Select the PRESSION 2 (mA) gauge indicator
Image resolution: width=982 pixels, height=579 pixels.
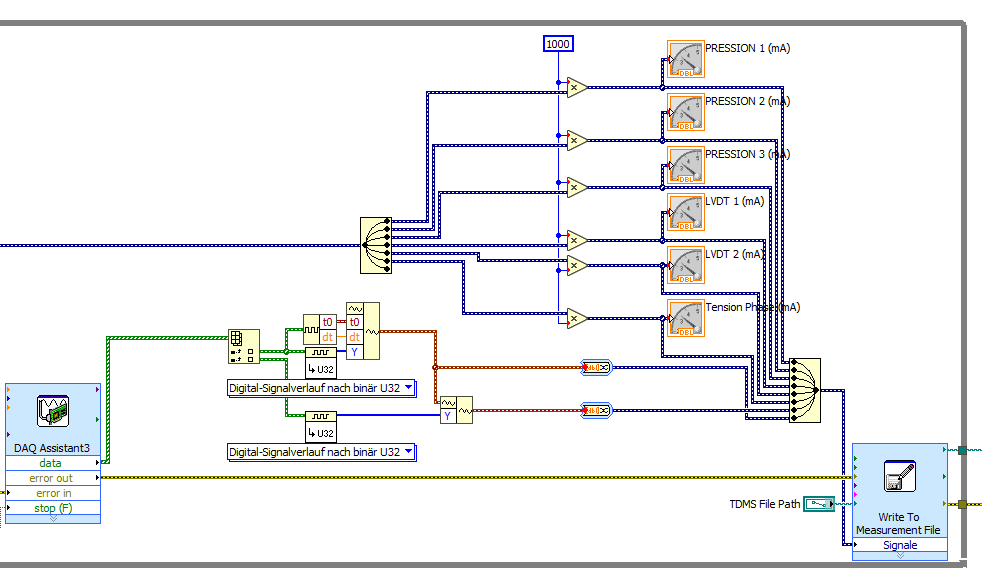(x=685, y=112)
